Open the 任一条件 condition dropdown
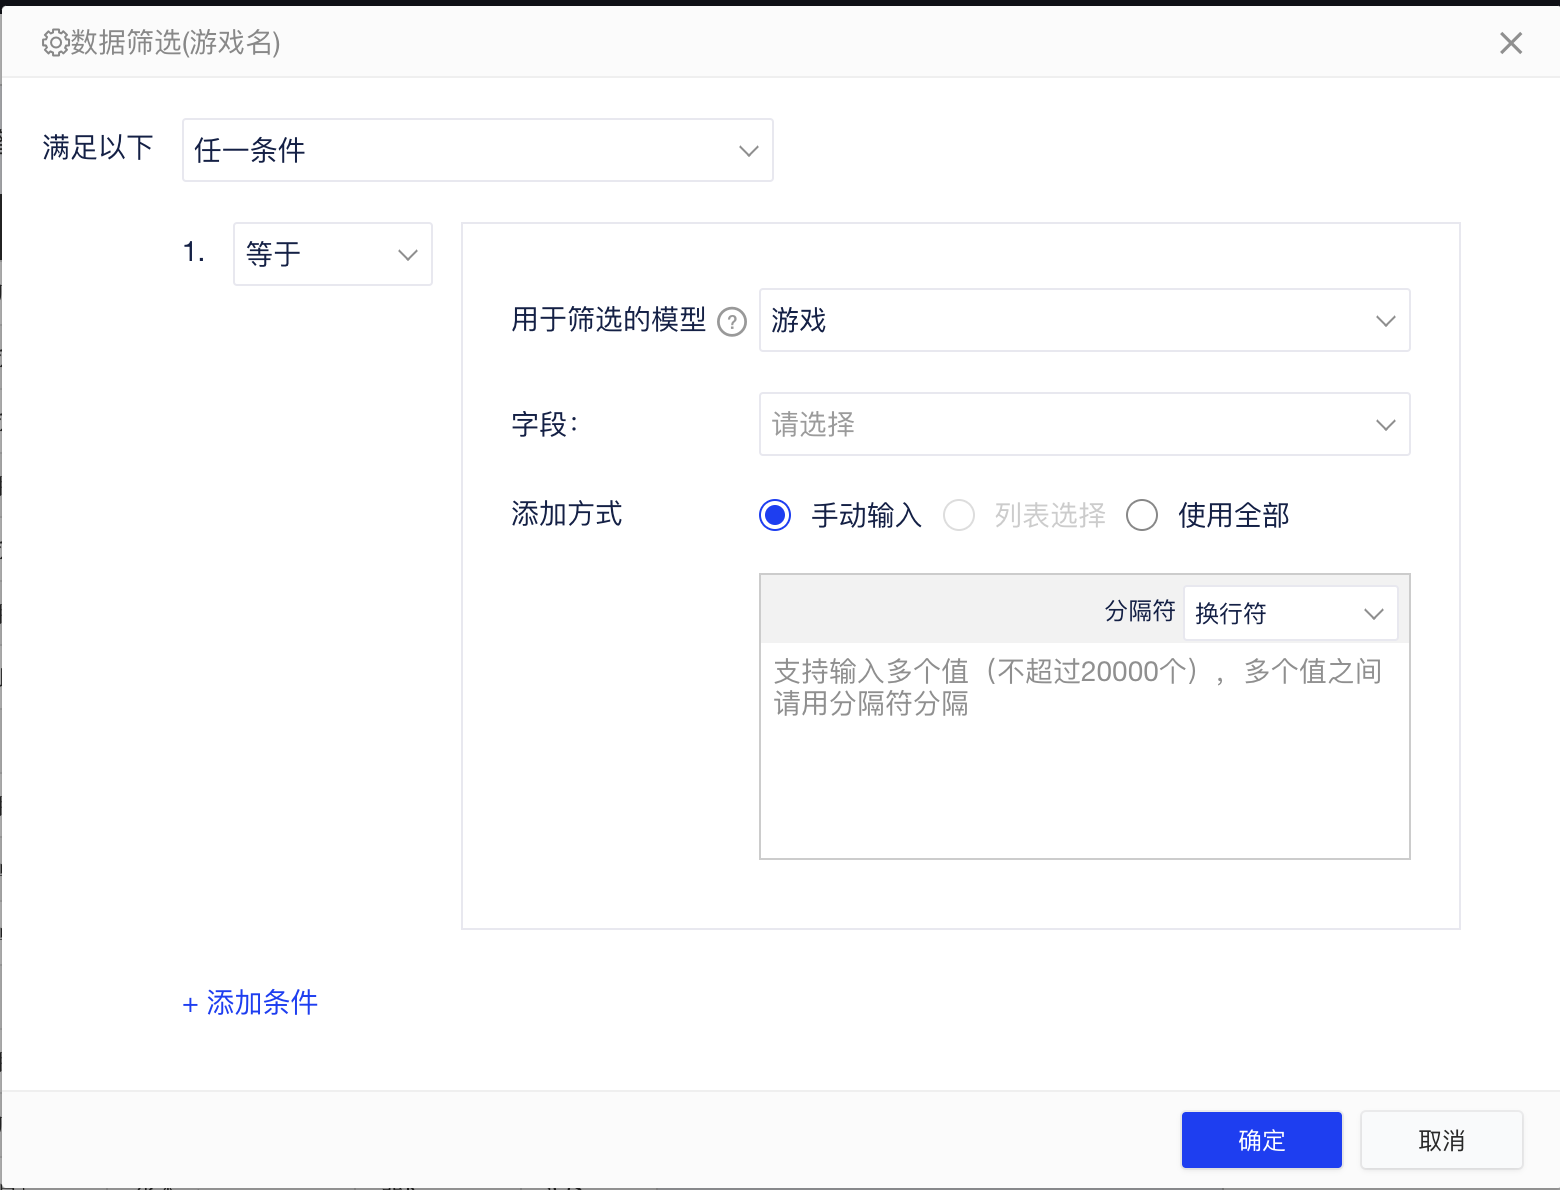This screenshot has height=1190, width=1560. pos(477,150)
